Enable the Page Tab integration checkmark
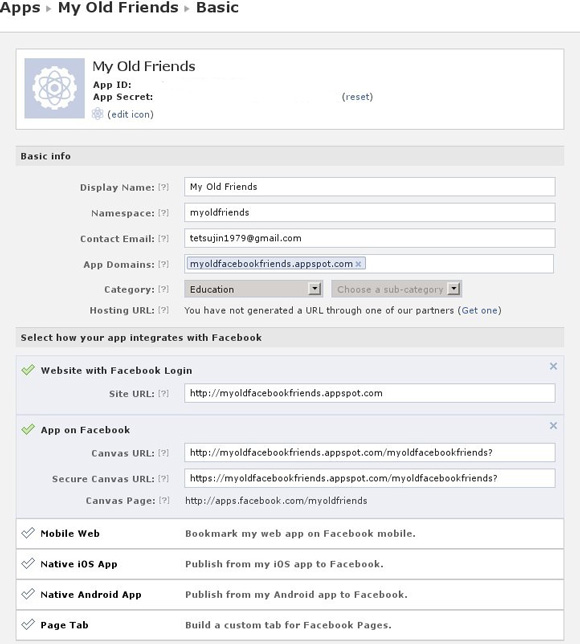Screen dimensions: 580x644 pyautogui.click(x=28, y=625)
